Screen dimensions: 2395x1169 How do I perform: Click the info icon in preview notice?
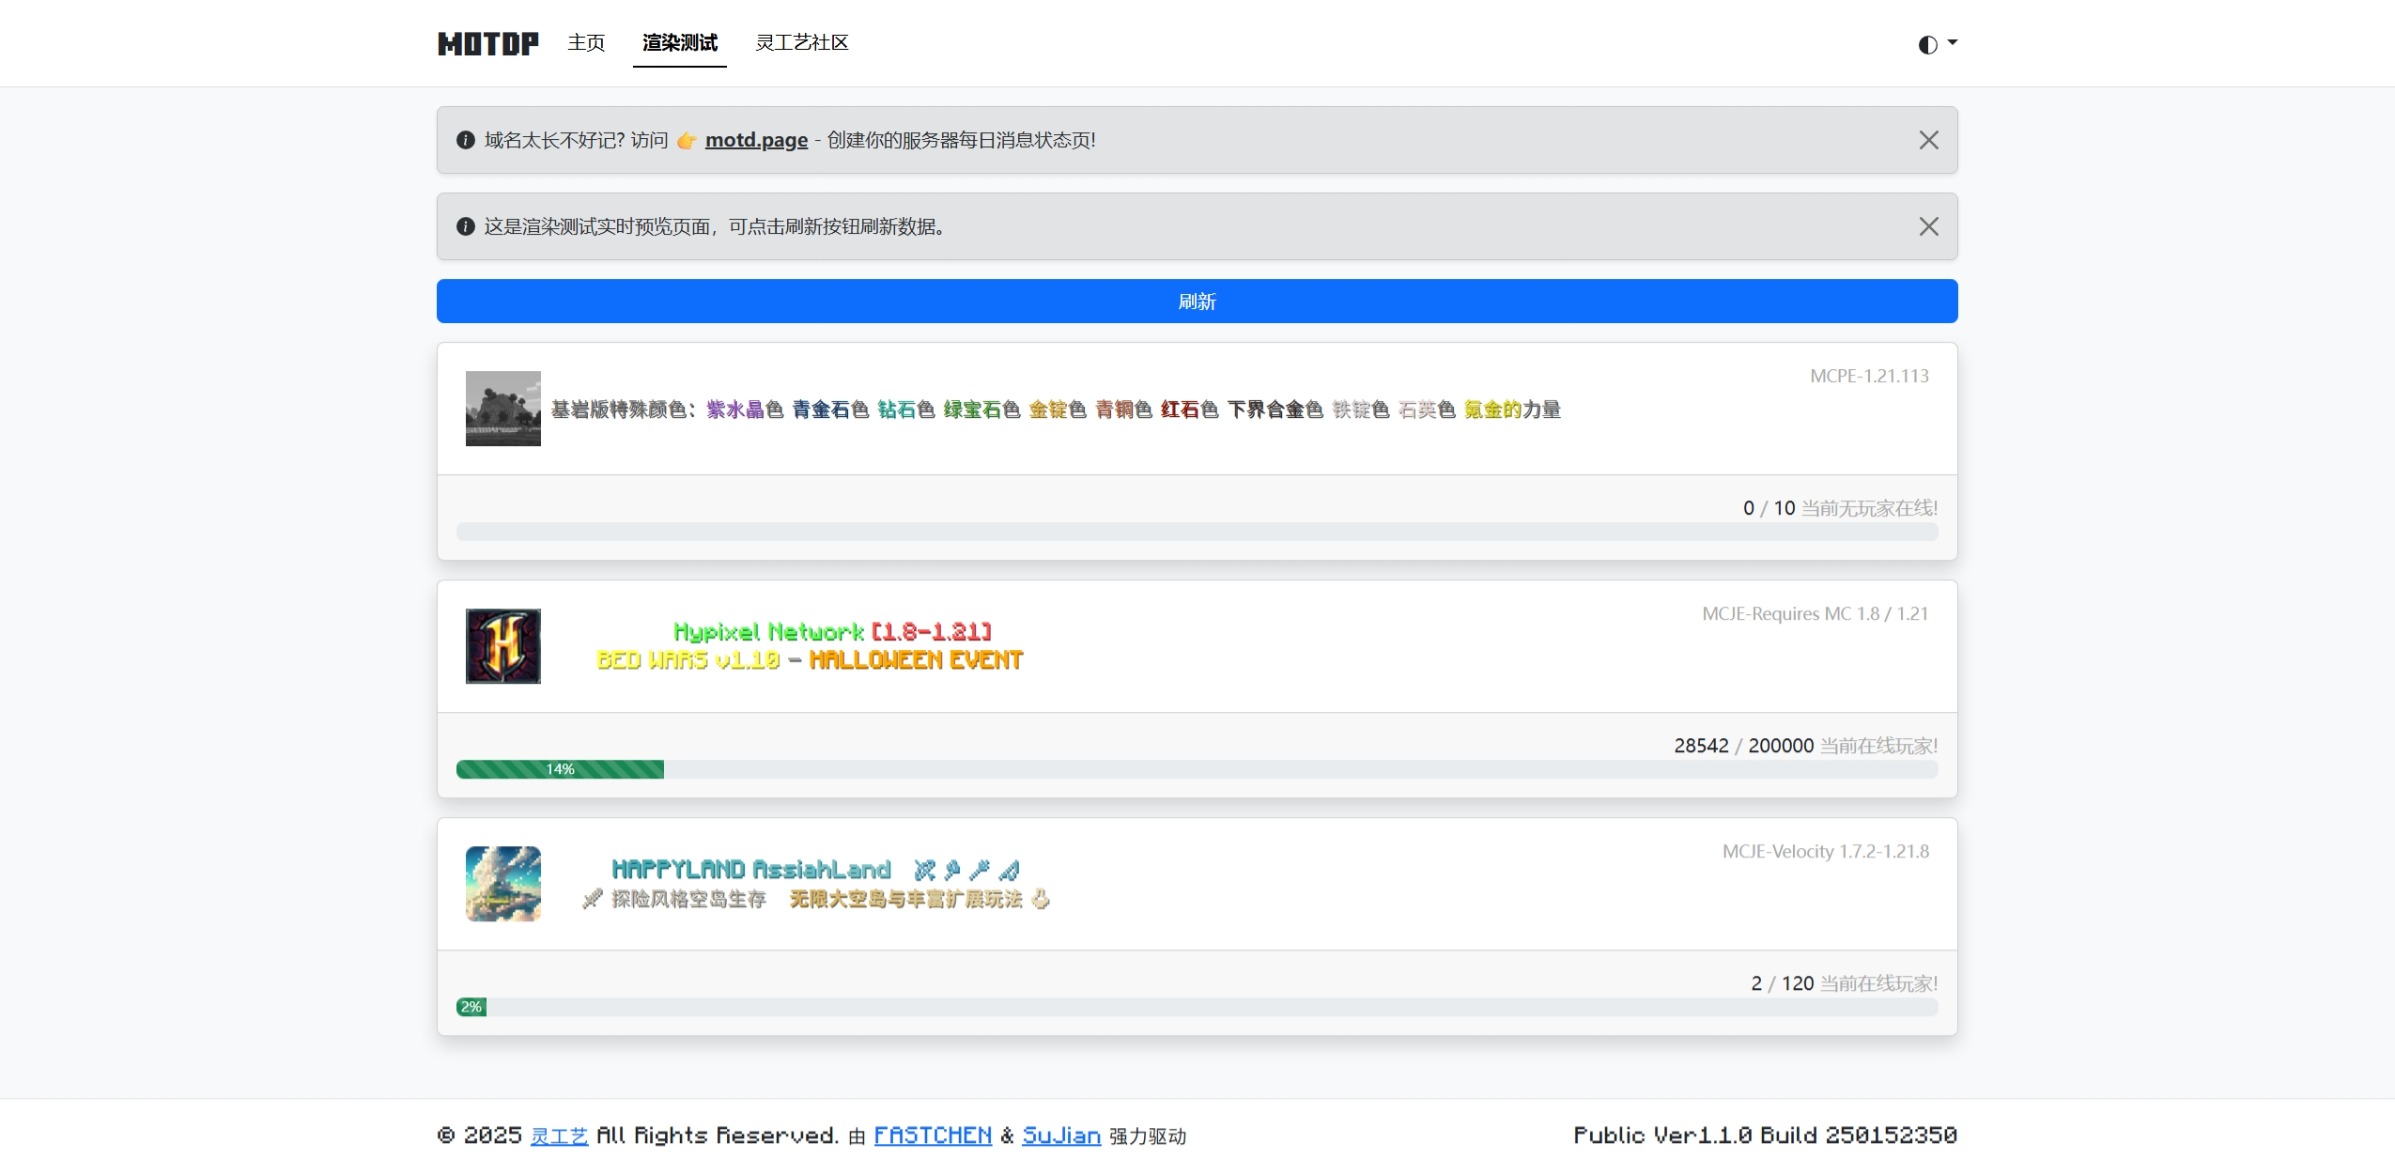[x=465, y=227]
